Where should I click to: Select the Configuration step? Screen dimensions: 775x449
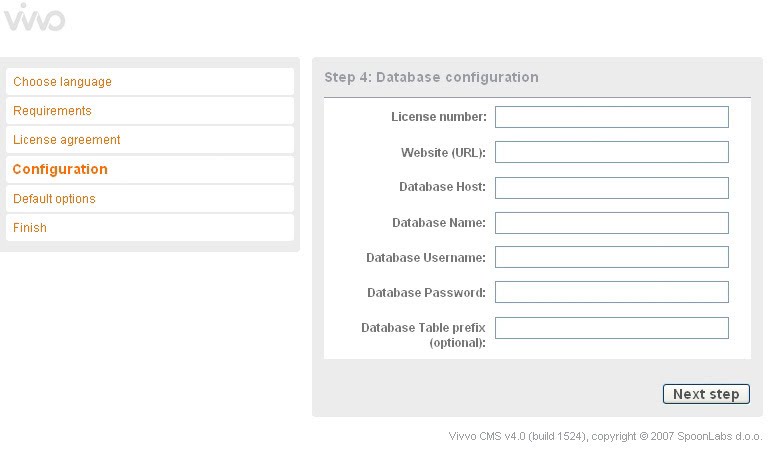[60, 169]
